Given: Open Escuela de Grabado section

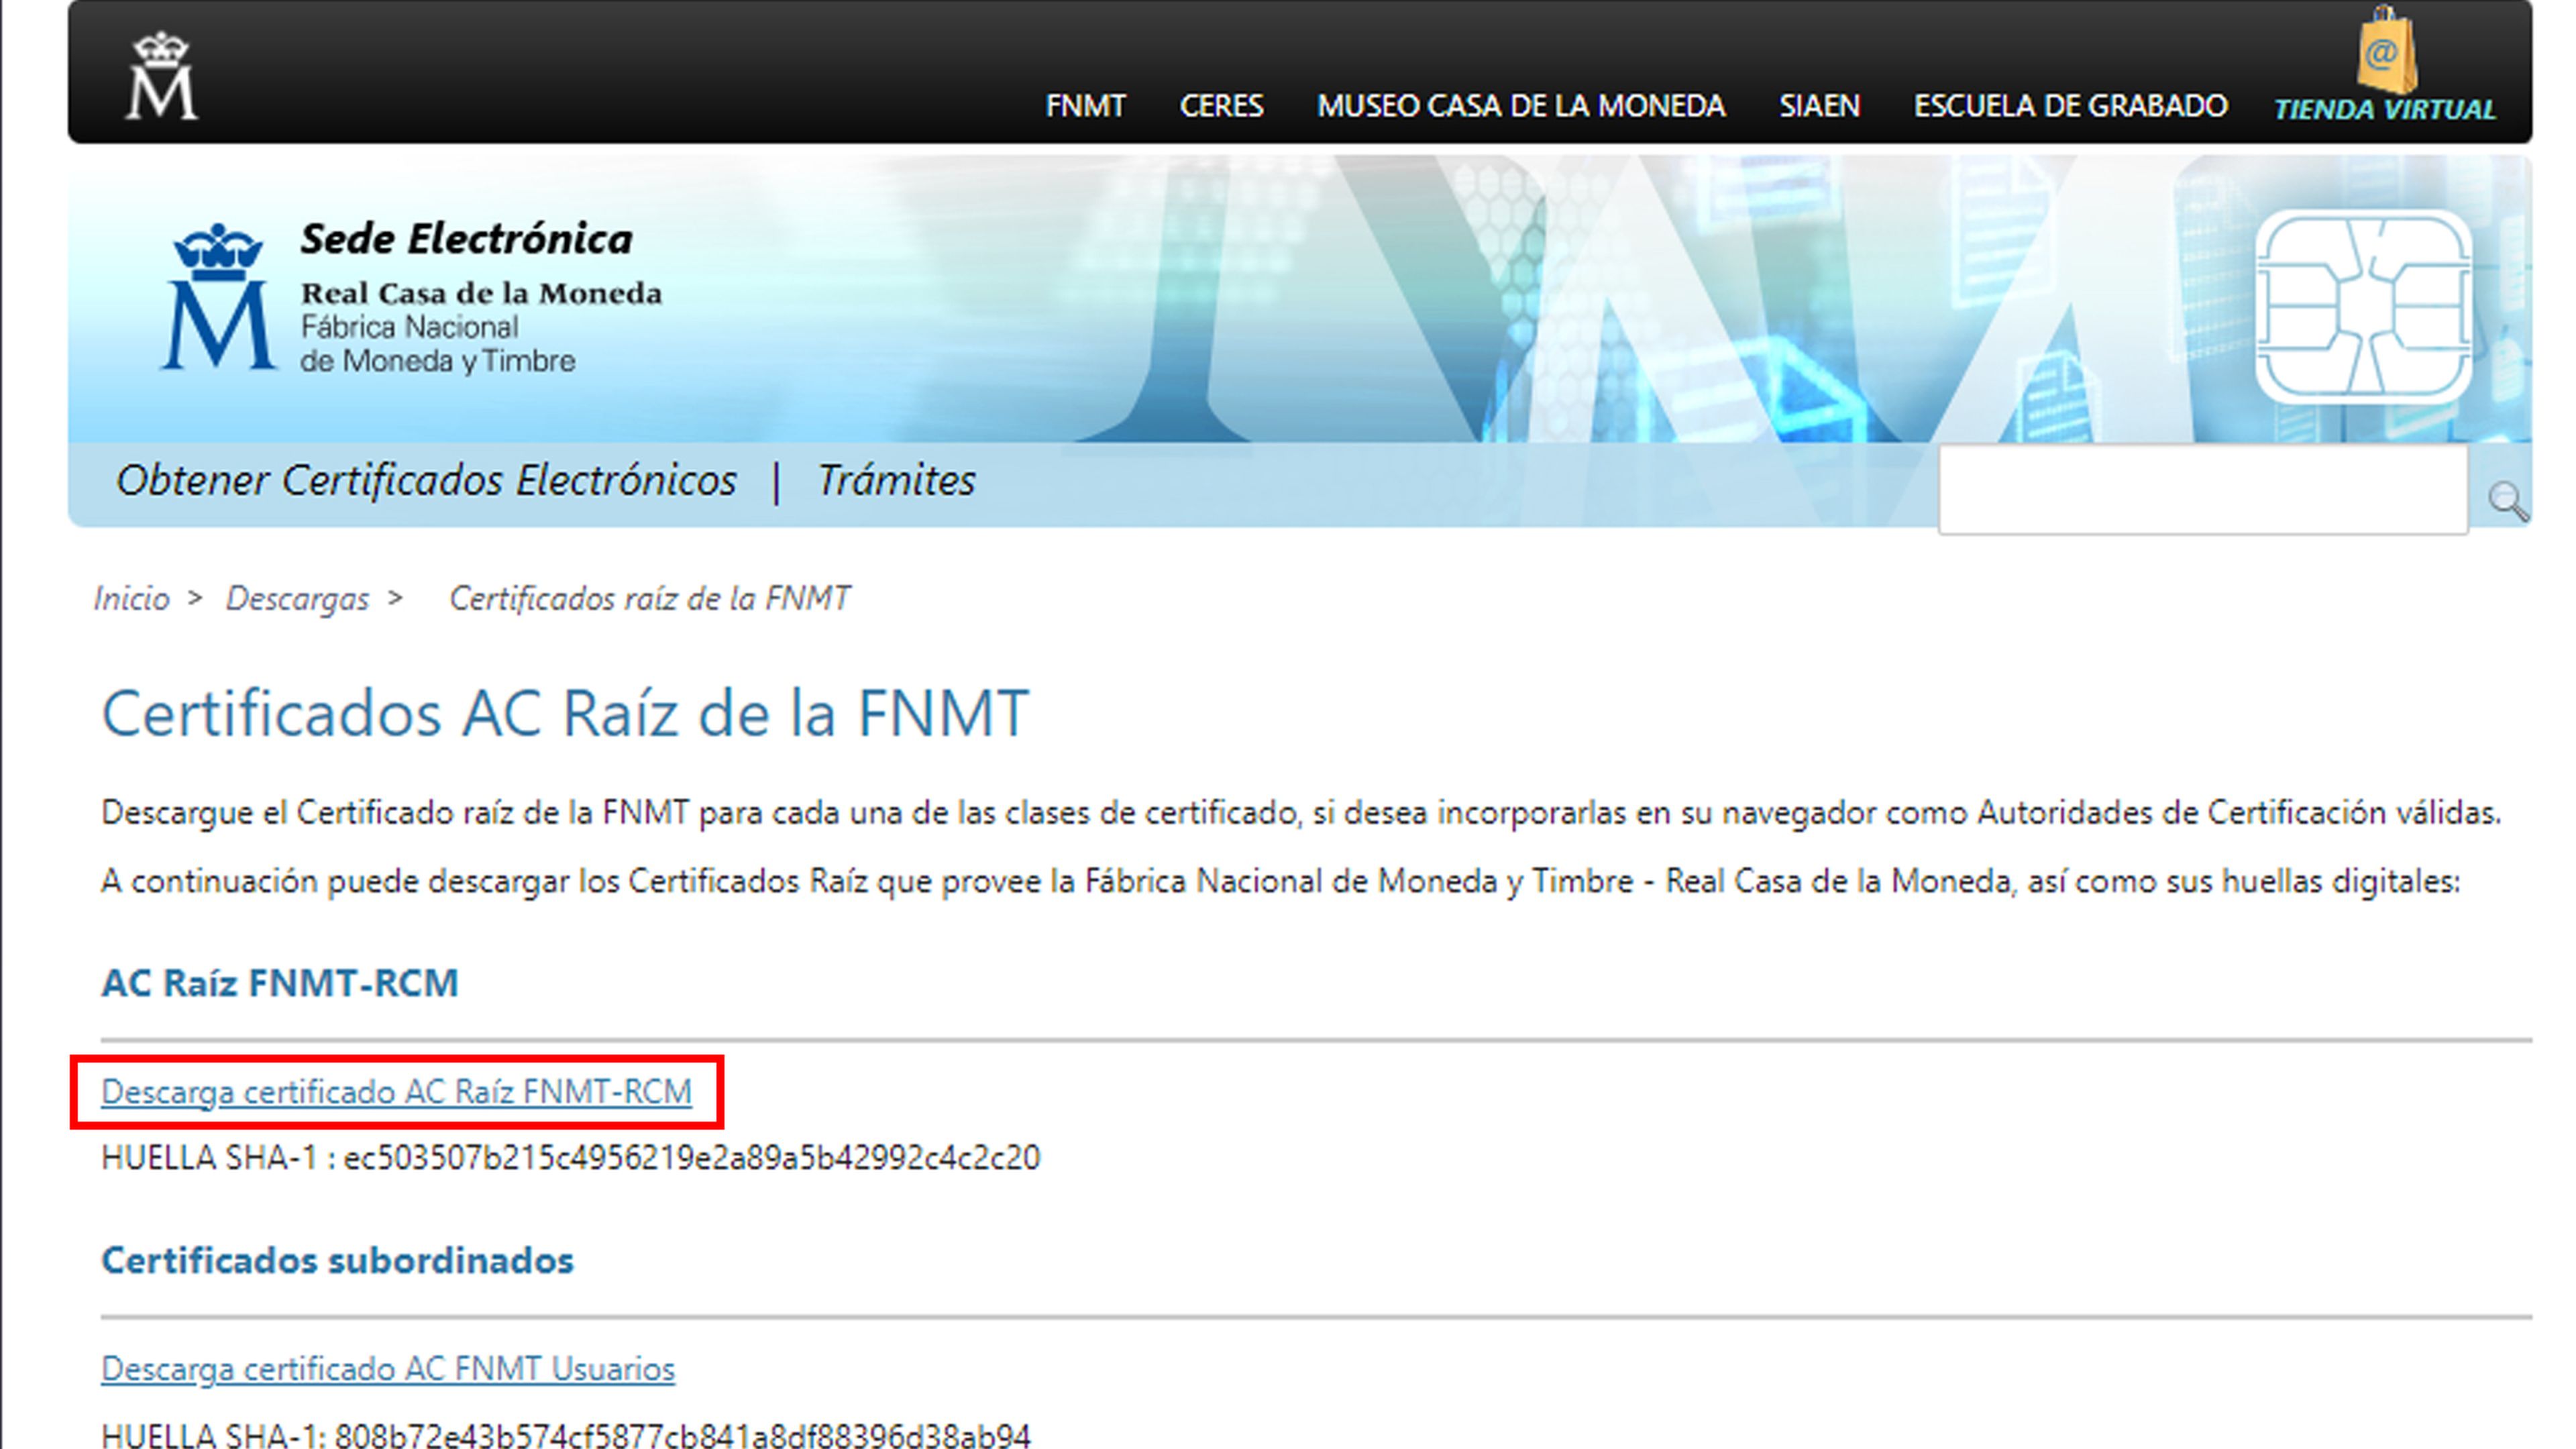Looking at the screenshot, I should click(2070, 106).
